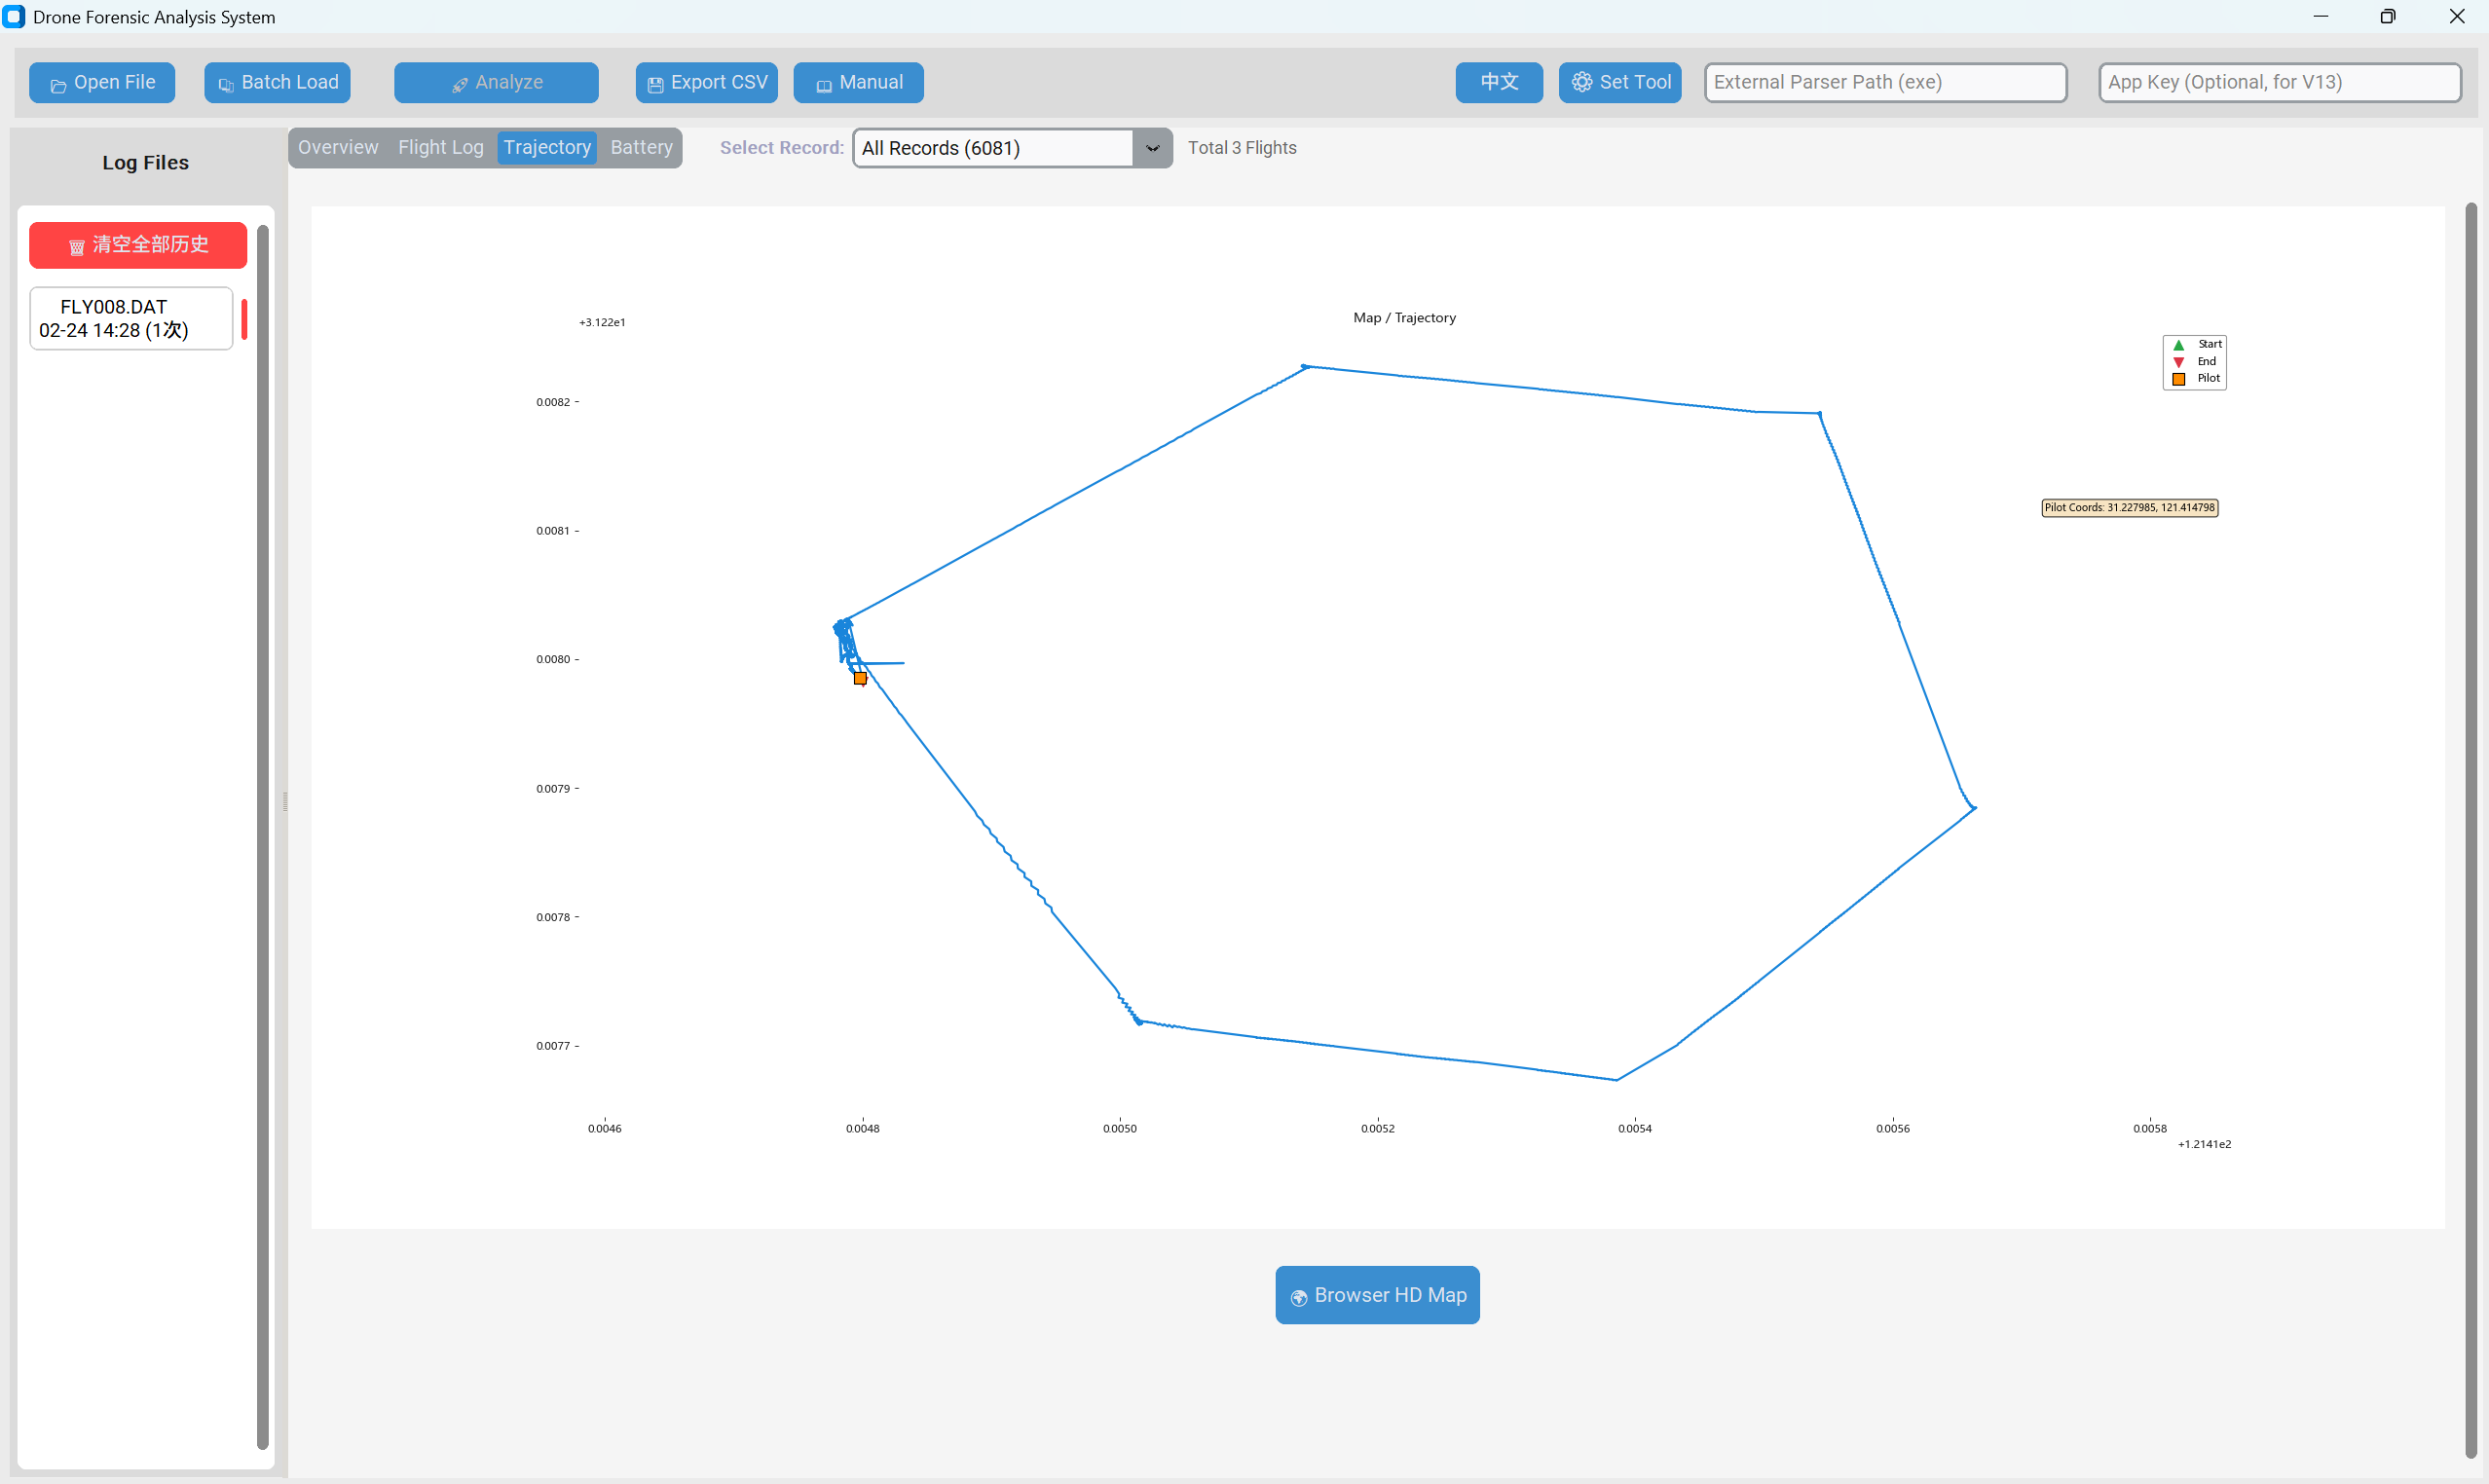Switch to the Overview tab
The image size is (2489, 1484).
pyautogui.click(x=338, y=147)
